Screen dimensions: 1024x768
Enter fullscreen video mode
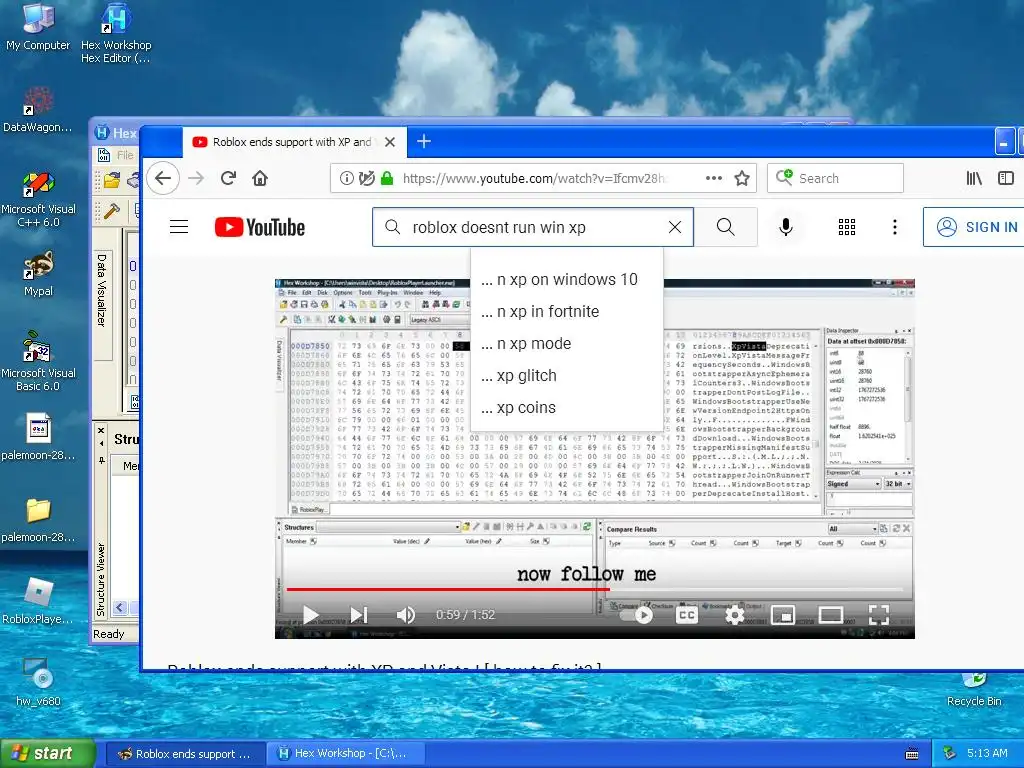(879, 615)
